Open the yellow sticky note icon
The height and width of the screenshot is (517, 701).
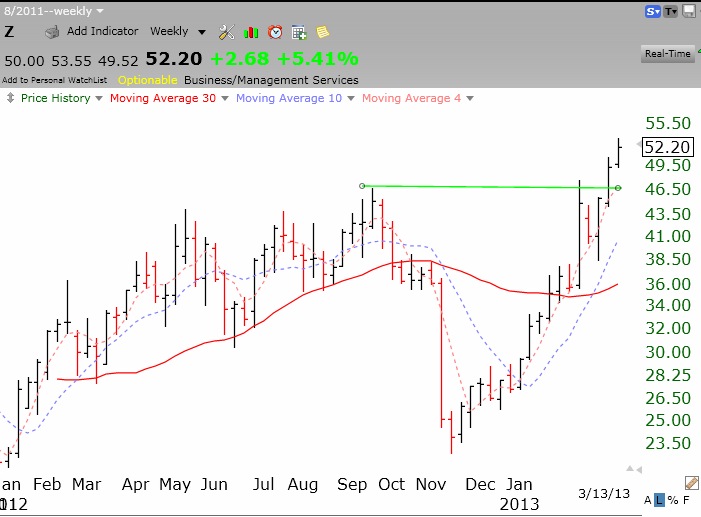(322, 32)
